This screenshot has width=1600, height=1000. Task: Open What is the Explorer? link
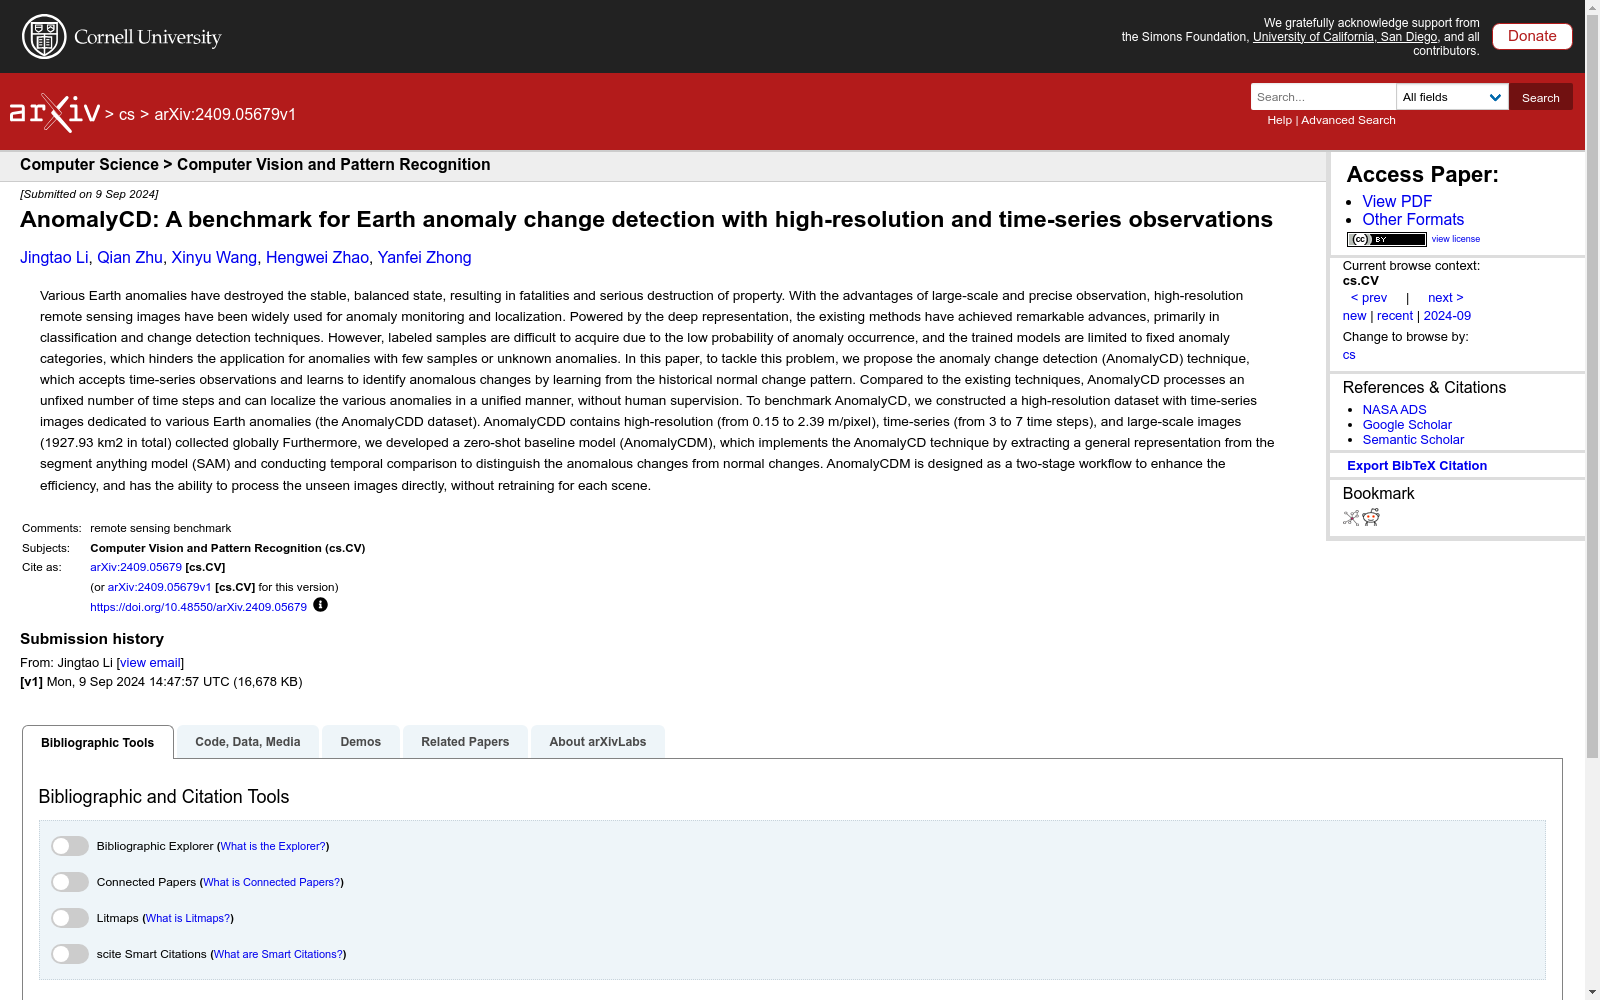(x=273, y=846)
